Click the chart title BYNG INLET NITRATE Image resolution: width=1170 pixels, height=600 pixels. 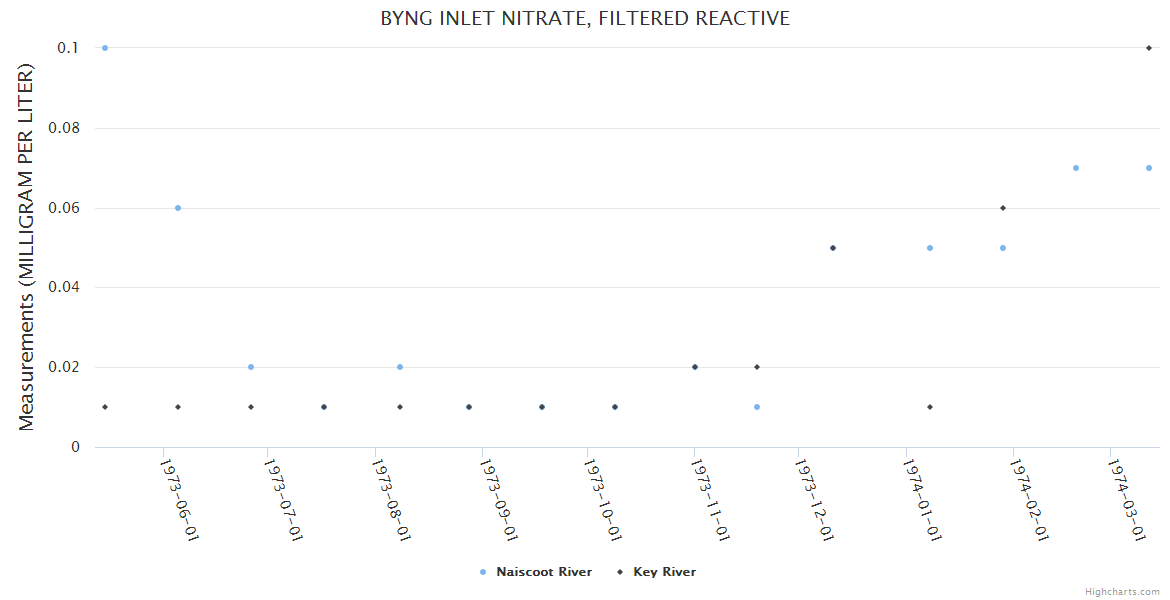(x=585, y=19)
